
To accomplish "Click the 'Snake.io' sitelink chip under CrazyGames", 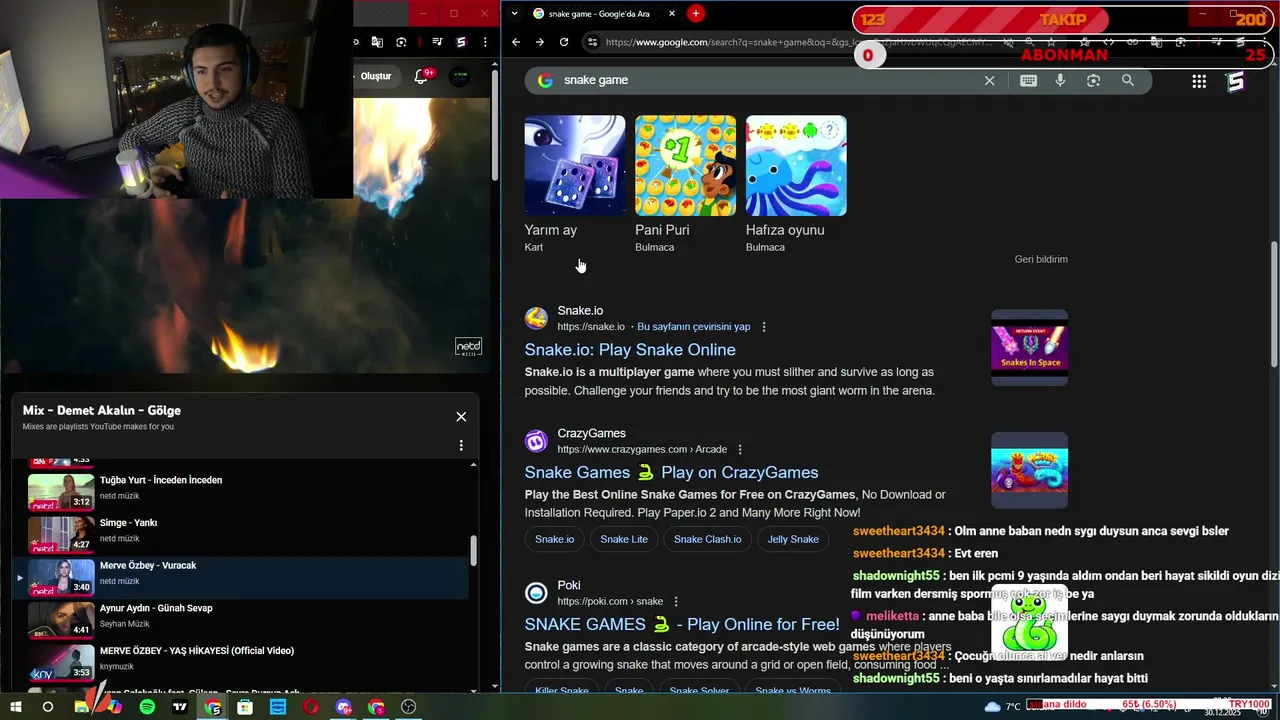I will 555,539.
